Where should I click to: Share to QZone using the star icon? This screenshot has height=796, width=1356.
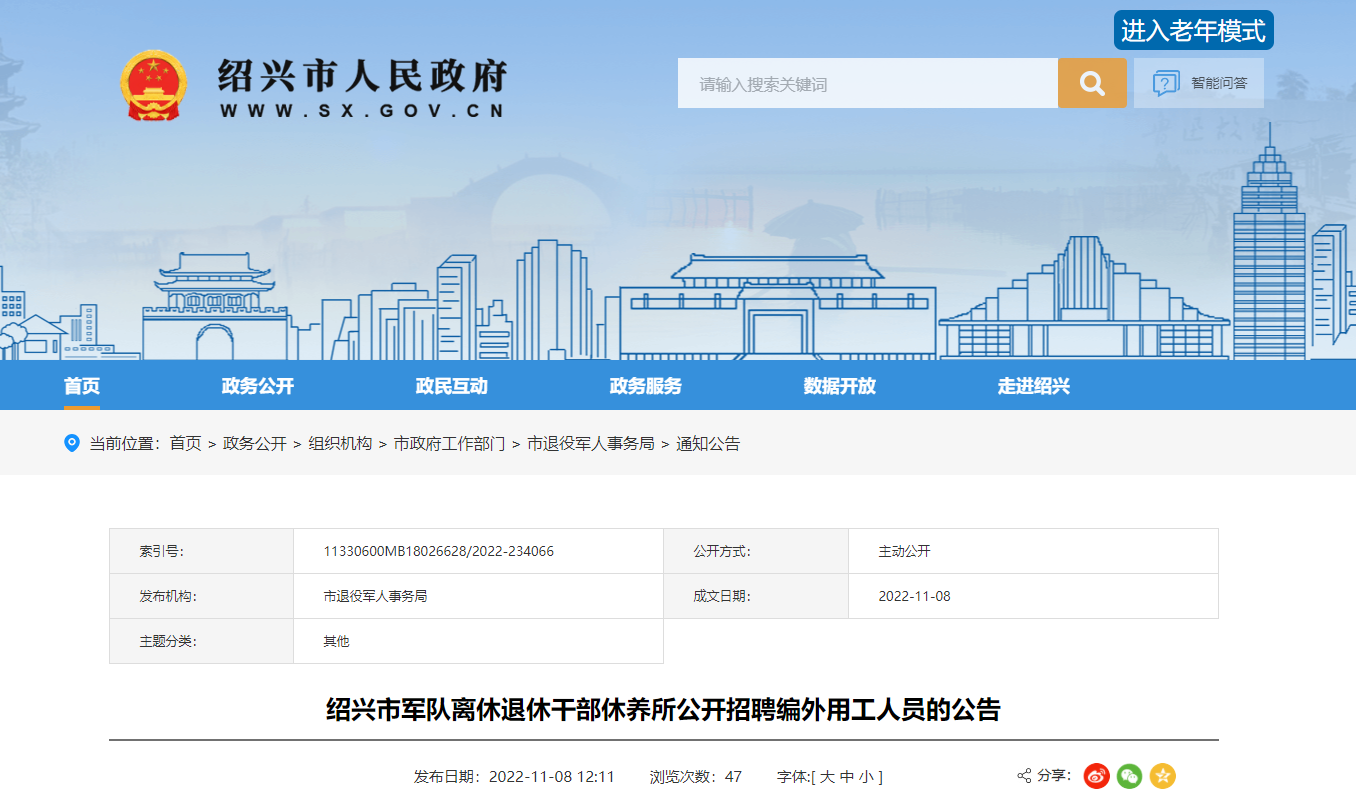(1162, 776)
